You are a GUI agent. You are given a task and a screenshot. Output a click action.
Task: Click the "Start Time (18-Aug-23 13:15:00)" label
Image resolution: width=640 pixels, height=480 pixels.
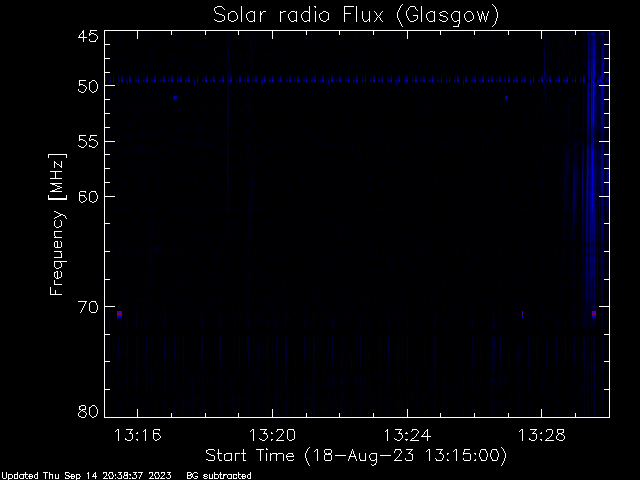[356, 456]
